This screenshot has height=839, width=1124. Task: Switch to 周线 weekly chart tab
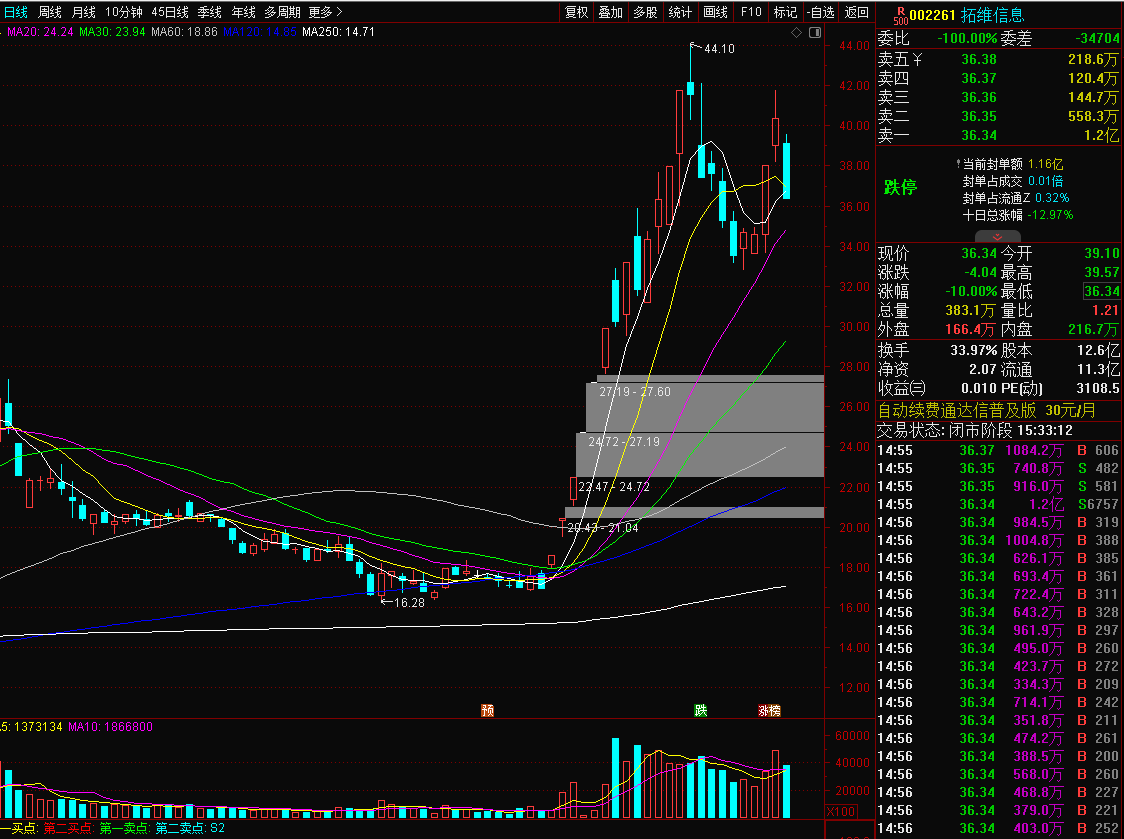pos(49,12)
